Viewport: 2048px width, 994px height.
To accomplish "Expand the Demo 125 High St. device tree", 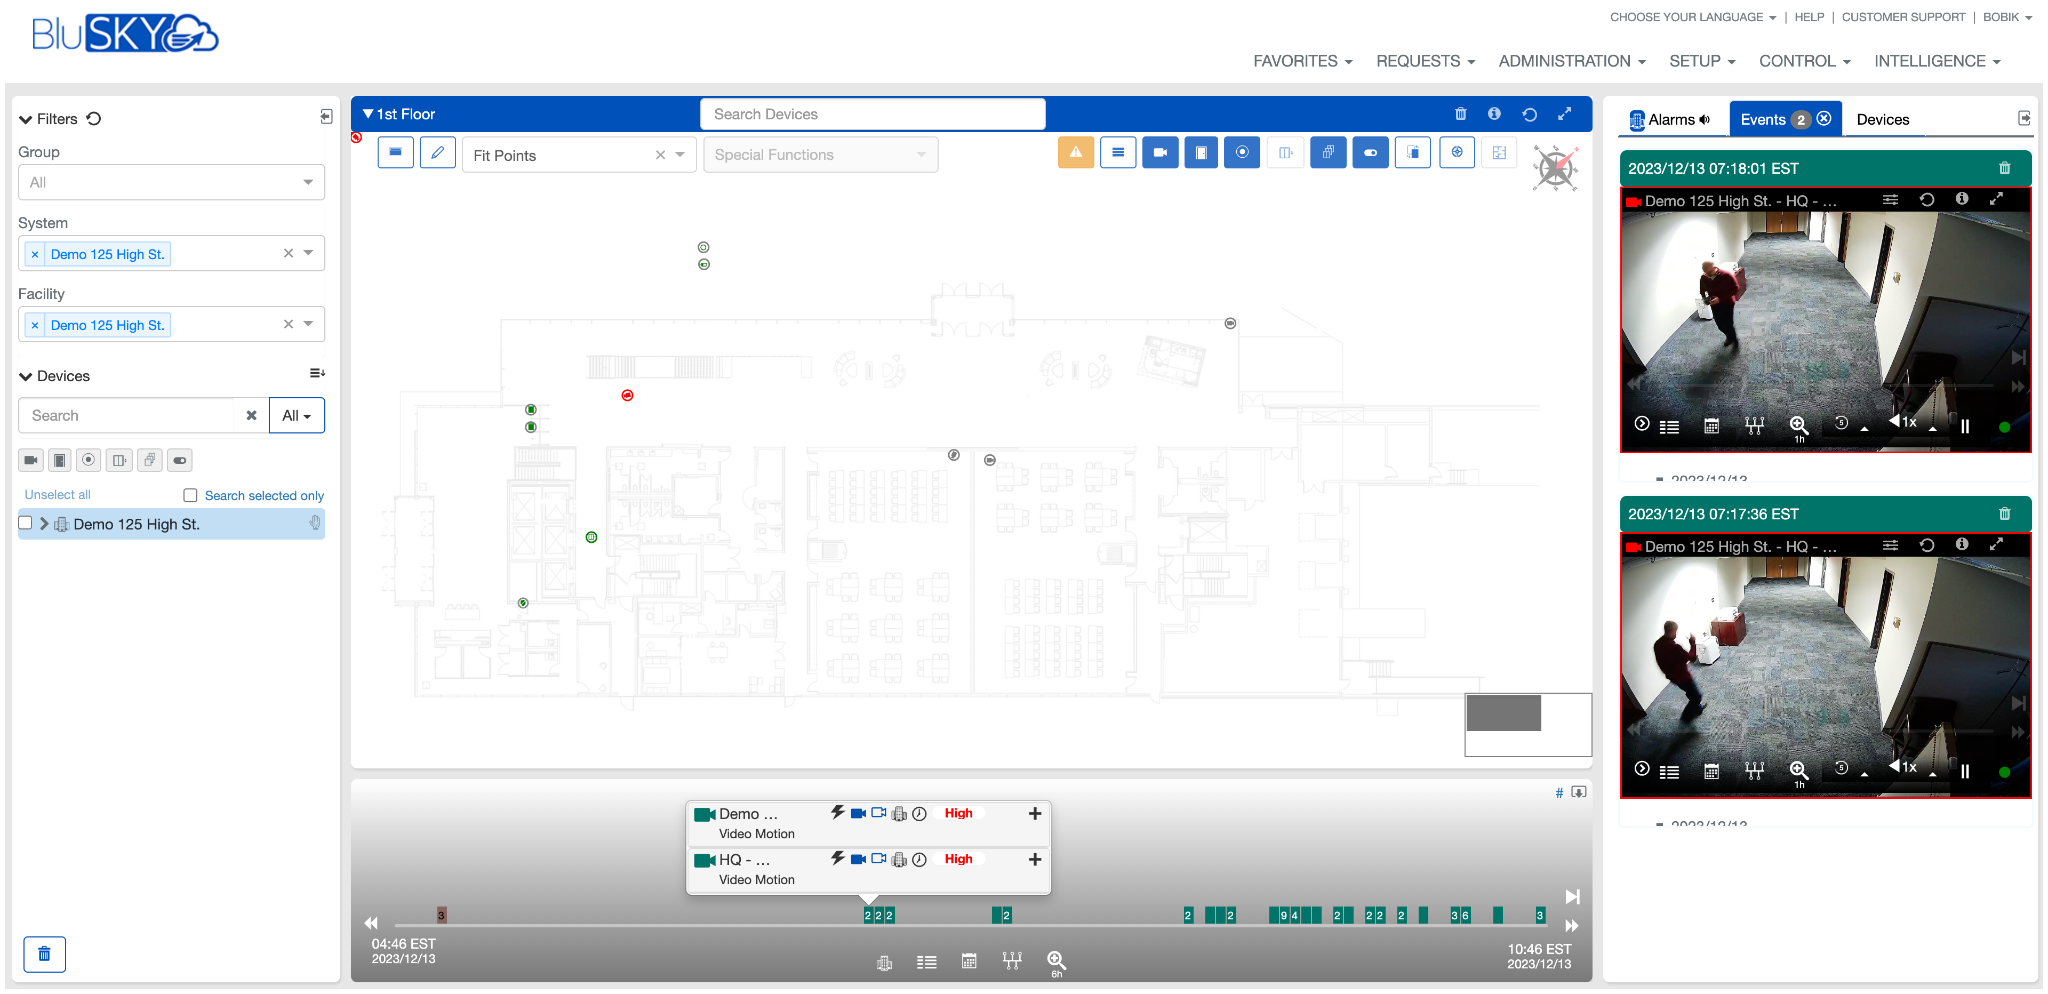I will click(44, 523).
